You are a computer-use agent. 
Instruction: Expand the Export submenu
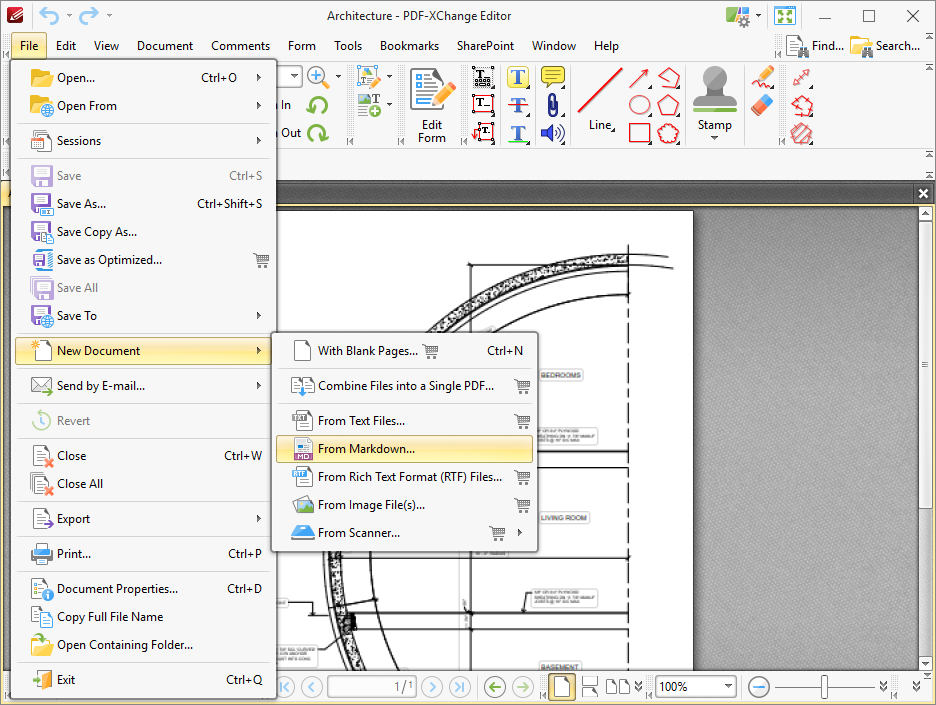[143, 519]
